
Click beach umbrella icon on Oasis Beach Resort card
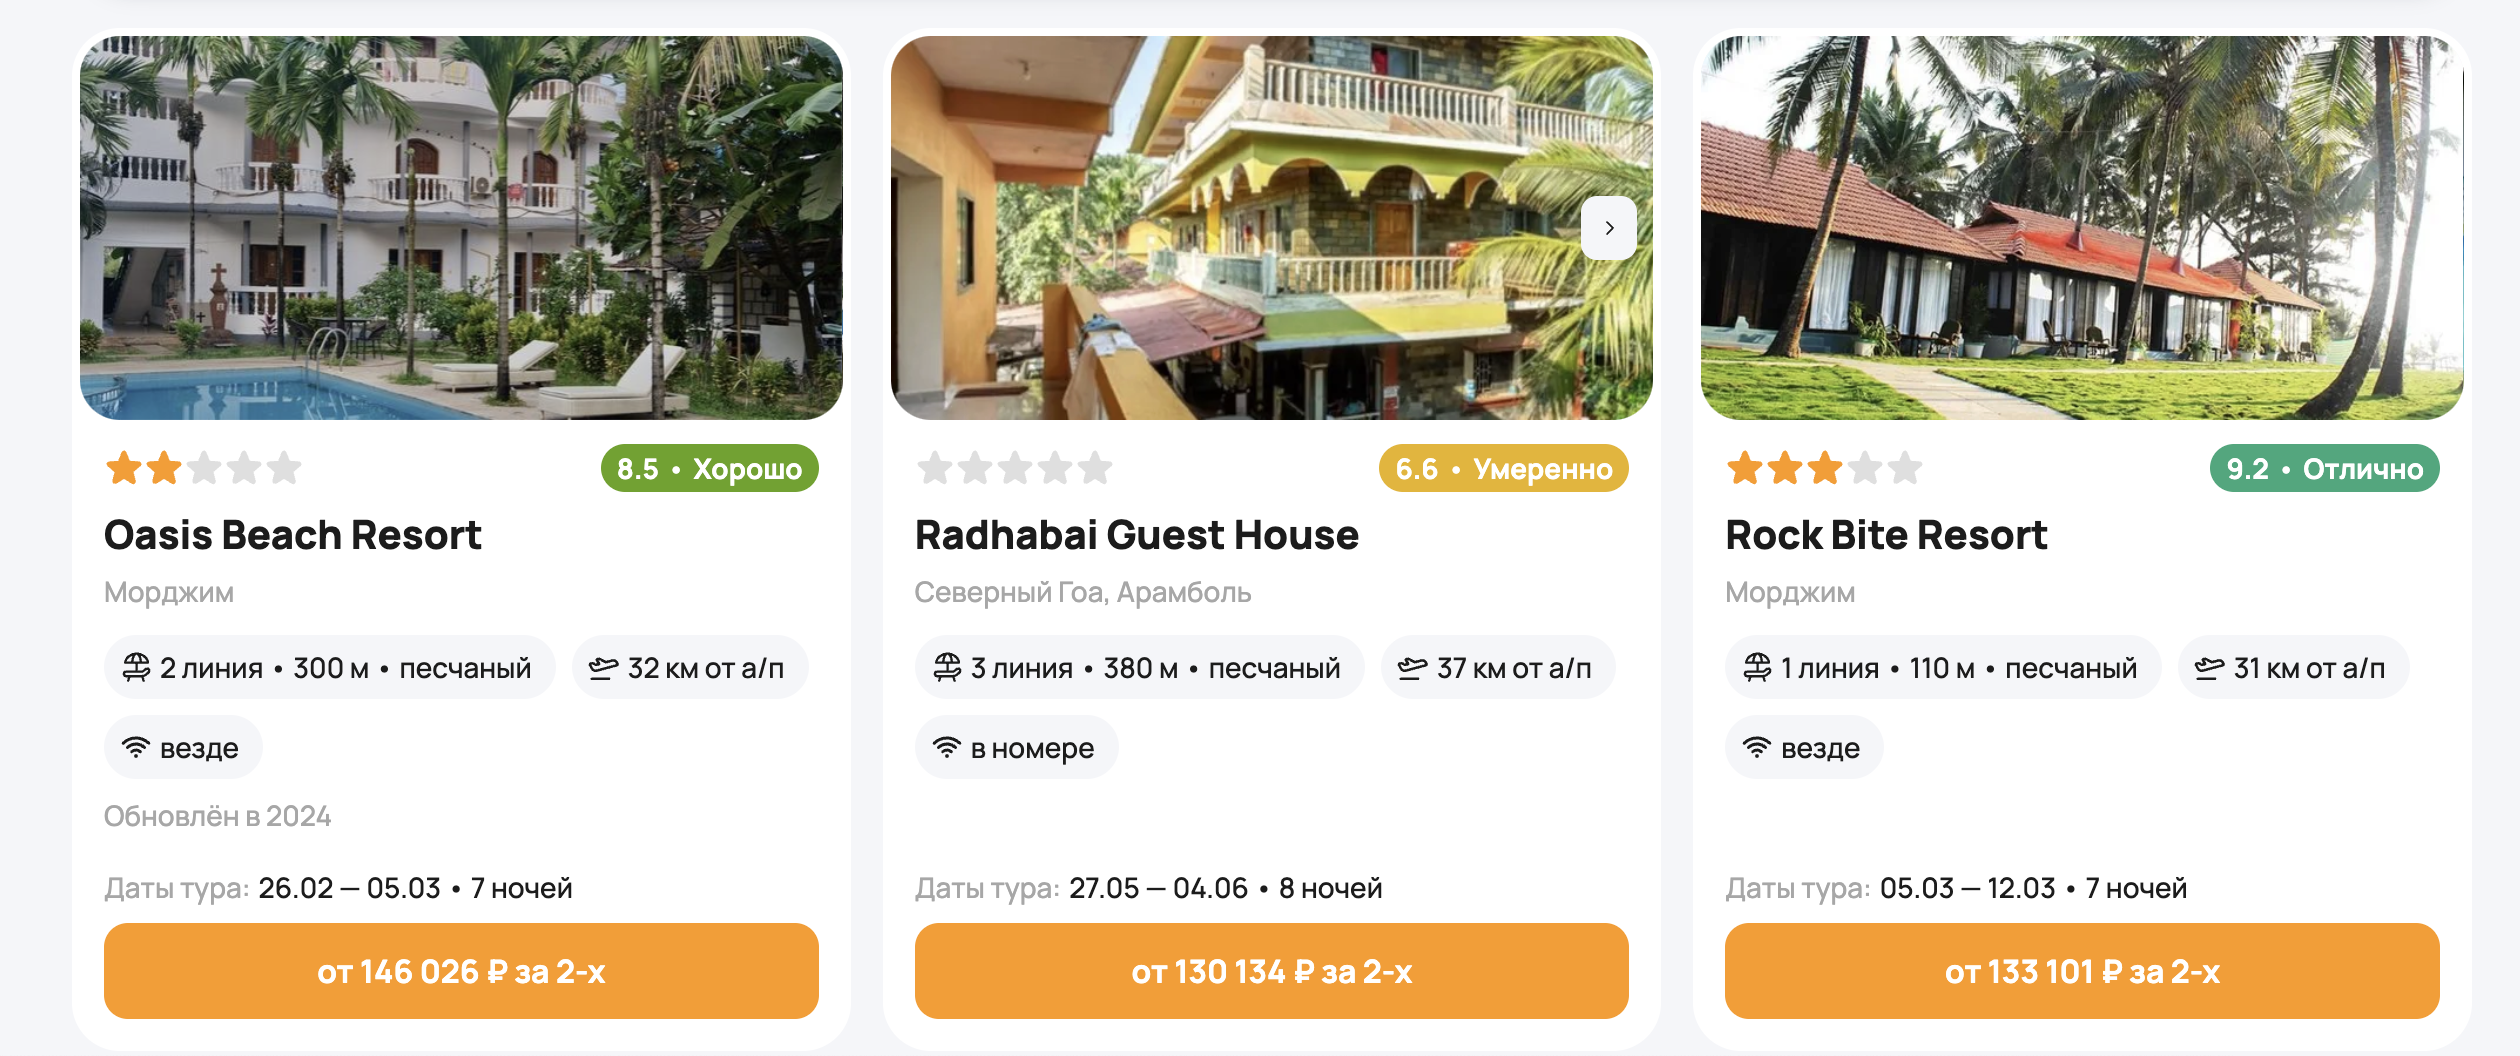coord(136,667)
